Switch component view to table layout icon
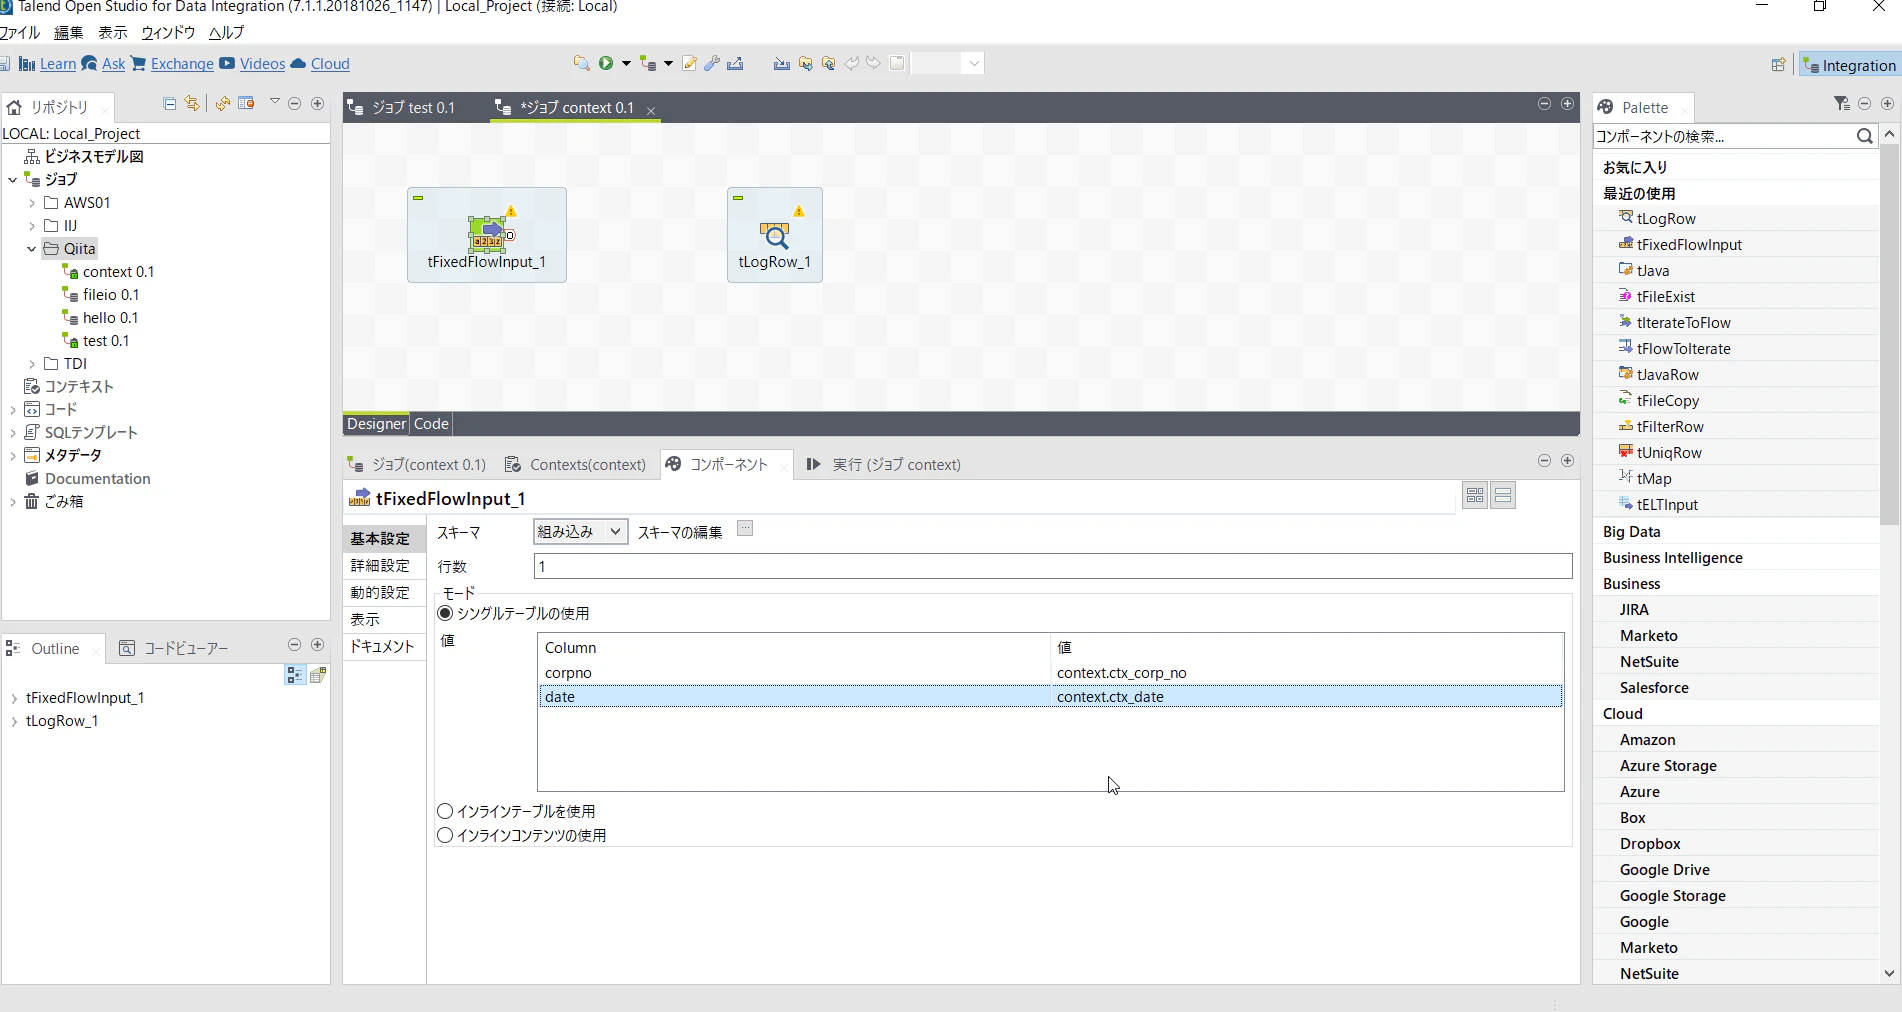Viewport: 1902px width, 1012px height. click(x=1475, y=495)
